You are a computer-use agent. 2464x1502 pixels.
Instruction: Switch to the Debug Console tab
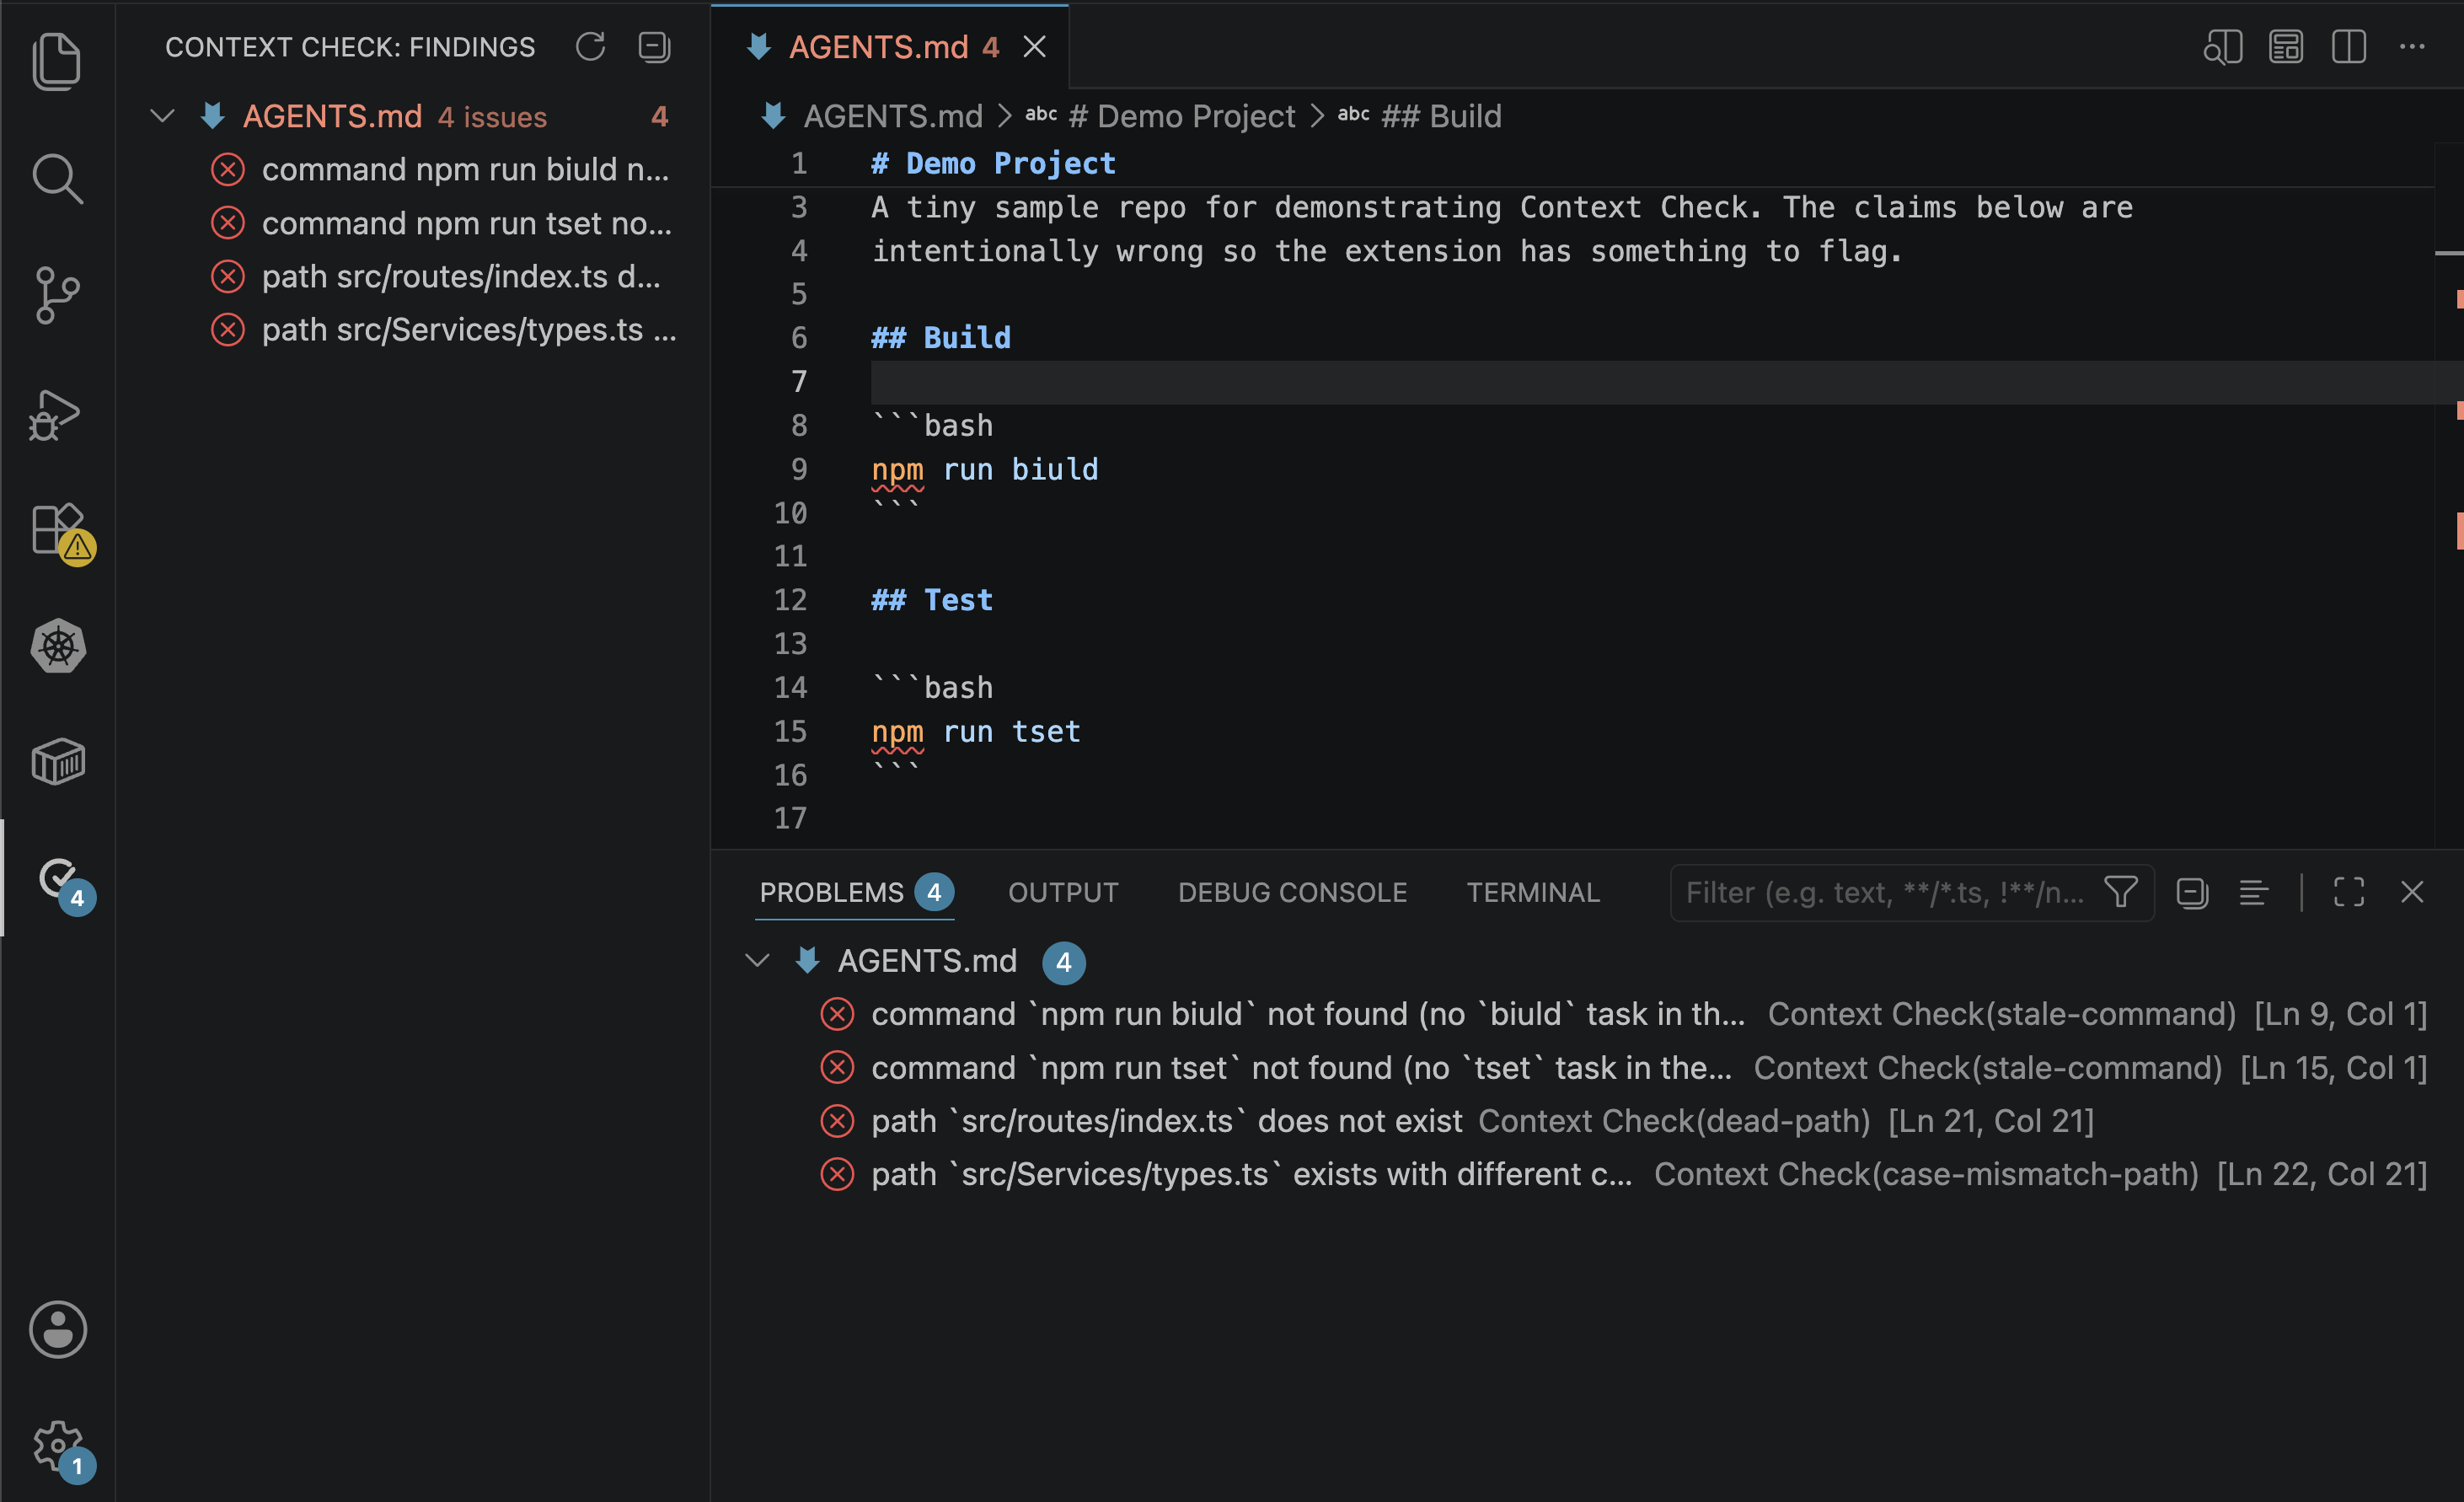[x=1292, y=892]
